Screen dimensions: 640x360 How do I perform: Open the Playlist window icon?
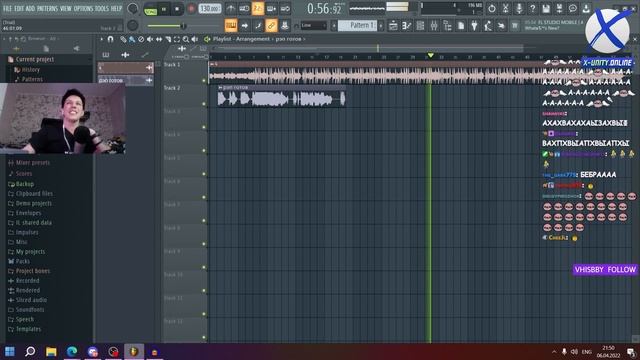click(393, 26)
